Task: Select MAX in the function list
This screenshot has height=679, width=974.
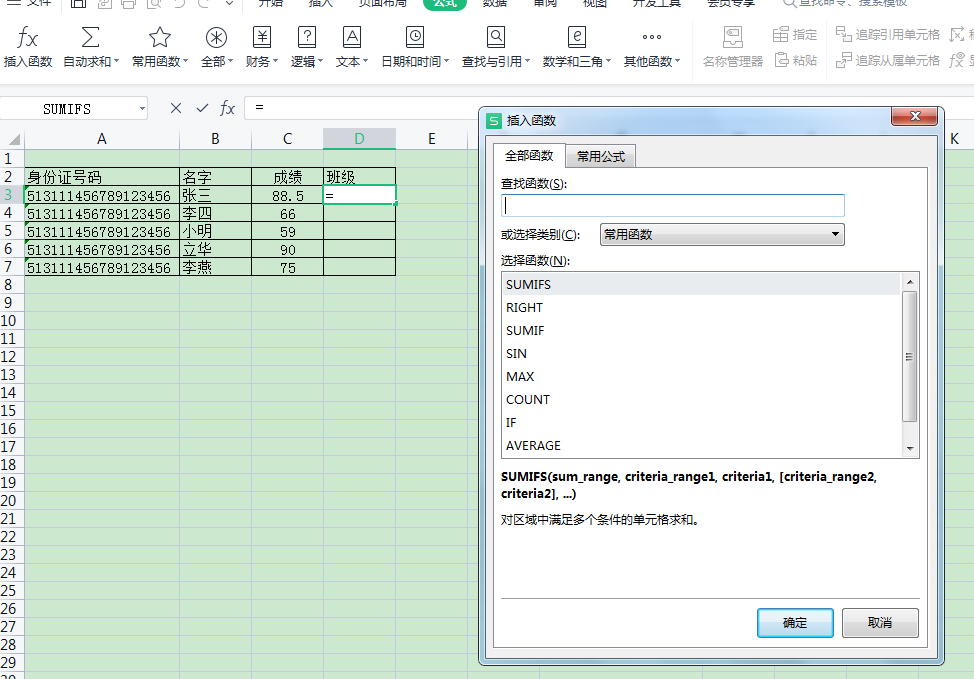Action: pos(701,376)
